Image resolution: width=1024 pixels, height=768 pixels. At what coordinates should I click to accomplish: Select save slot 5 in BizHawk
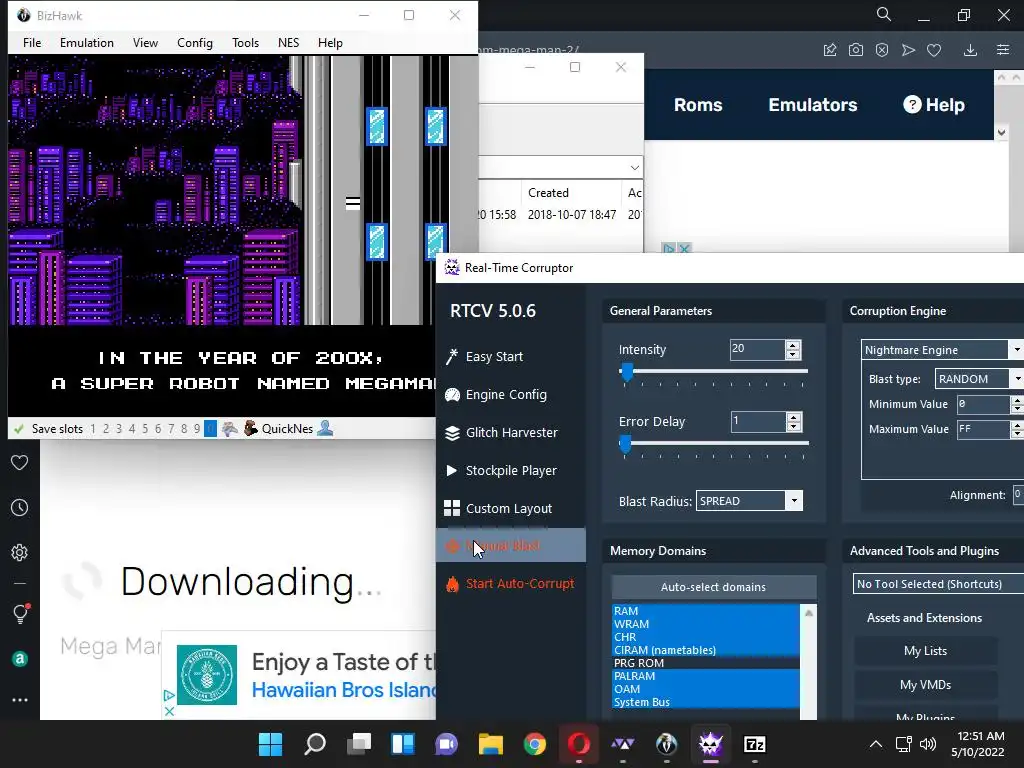[x=145, y=429]
